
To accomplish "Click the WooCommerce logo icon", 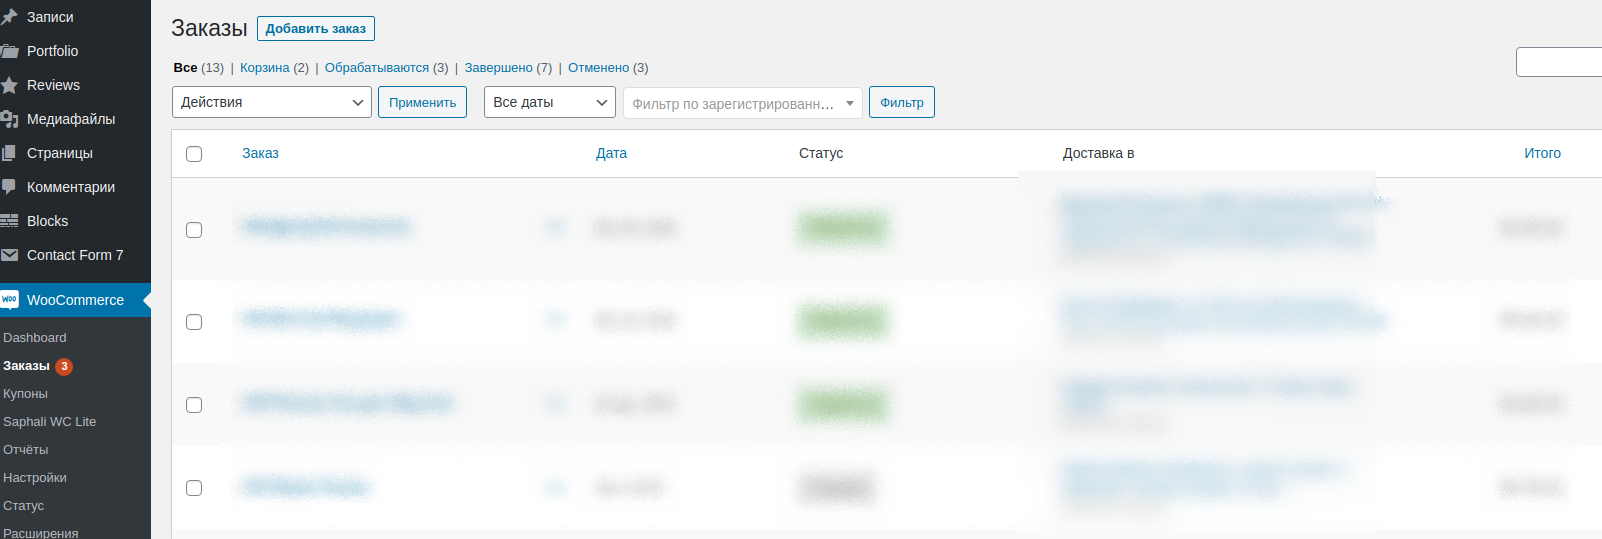I will [9, 300].
